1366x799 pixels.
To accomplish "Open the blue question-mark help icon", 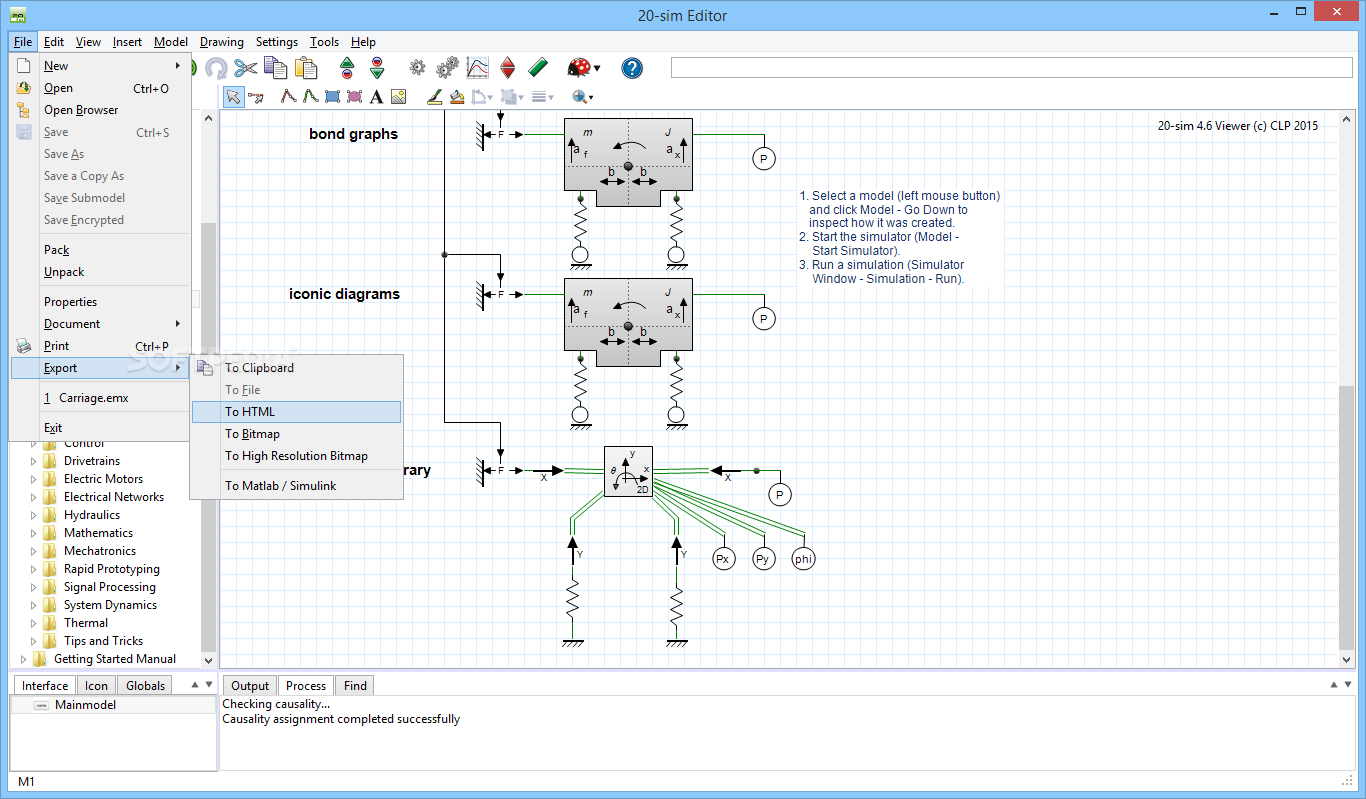I will click(x=632, y=68).
